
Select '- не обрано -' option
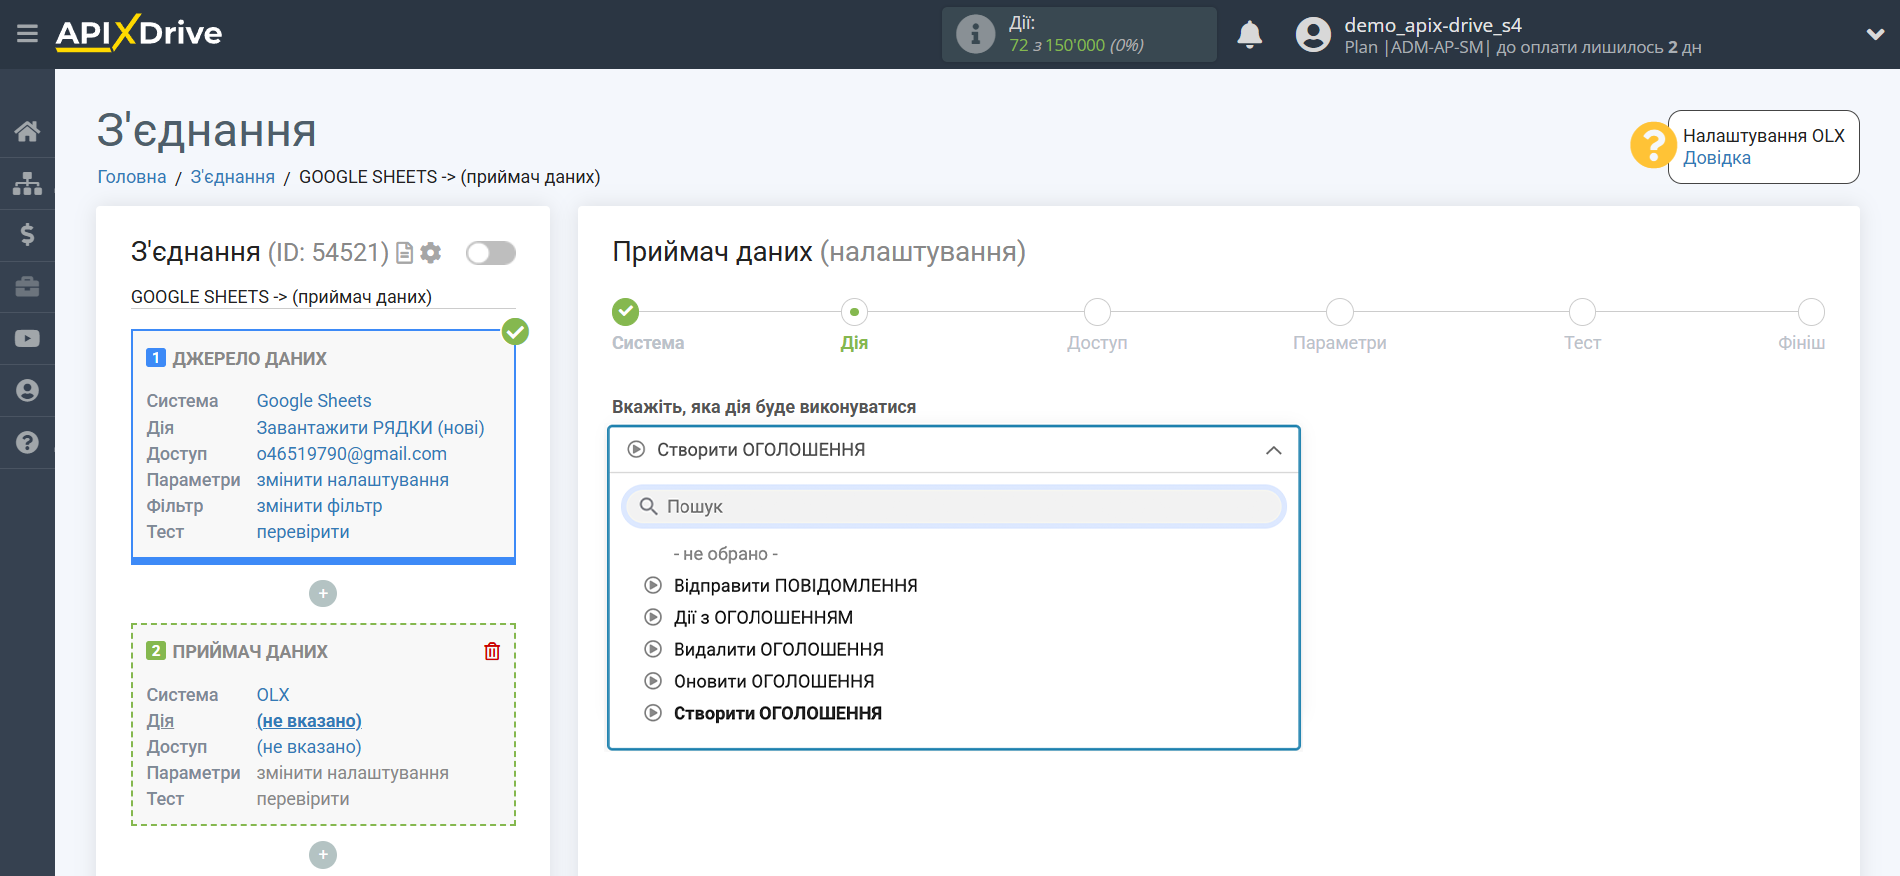725,554
